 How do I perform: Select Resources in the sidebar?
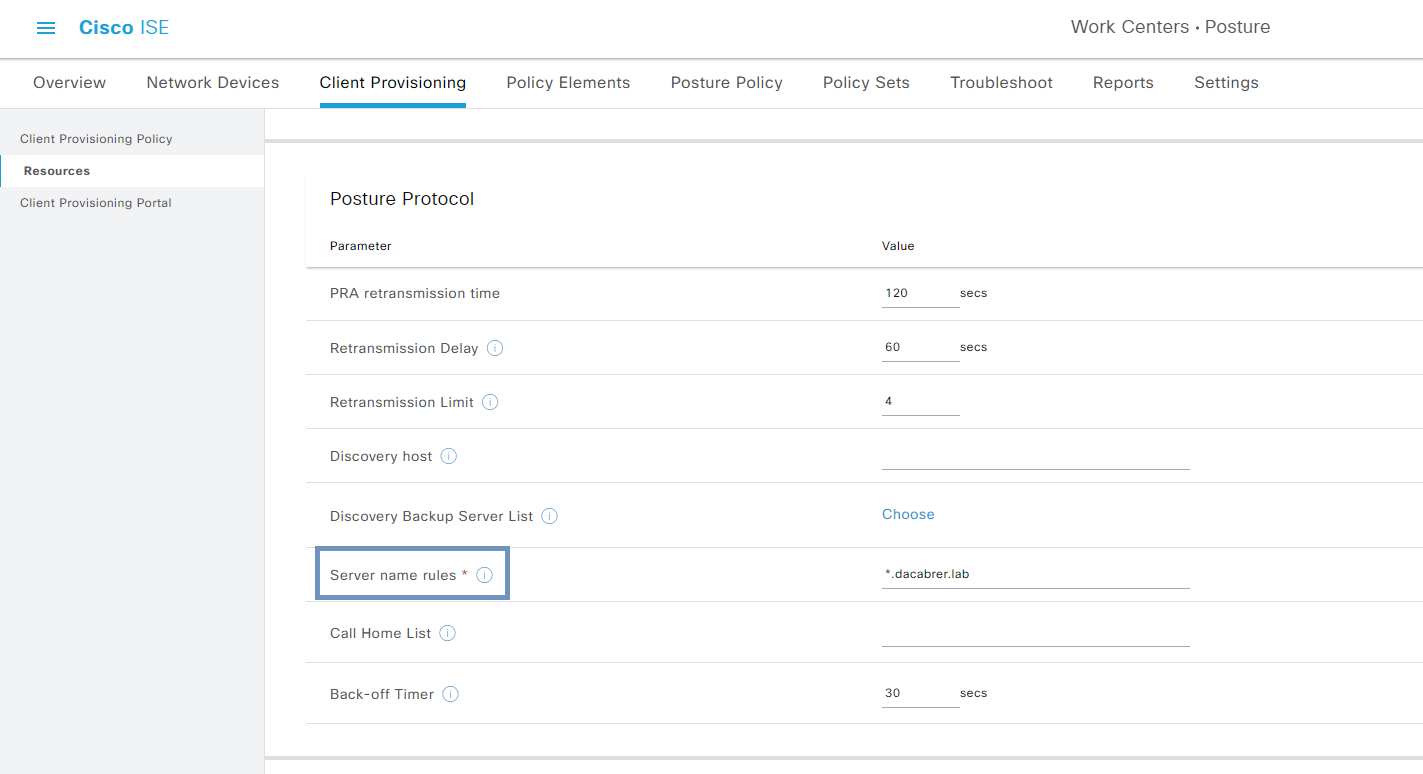132,171
